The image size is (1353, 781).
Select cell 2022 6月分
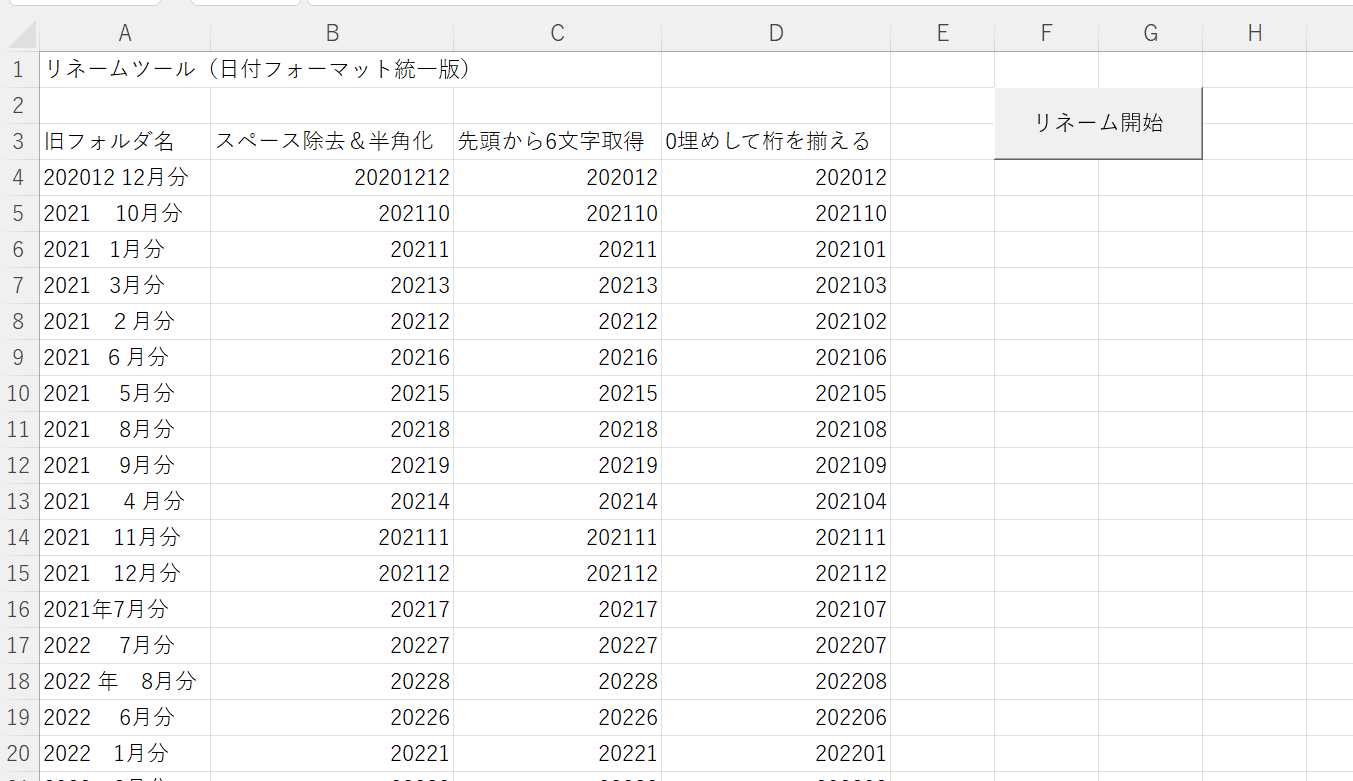click(125, 718)
